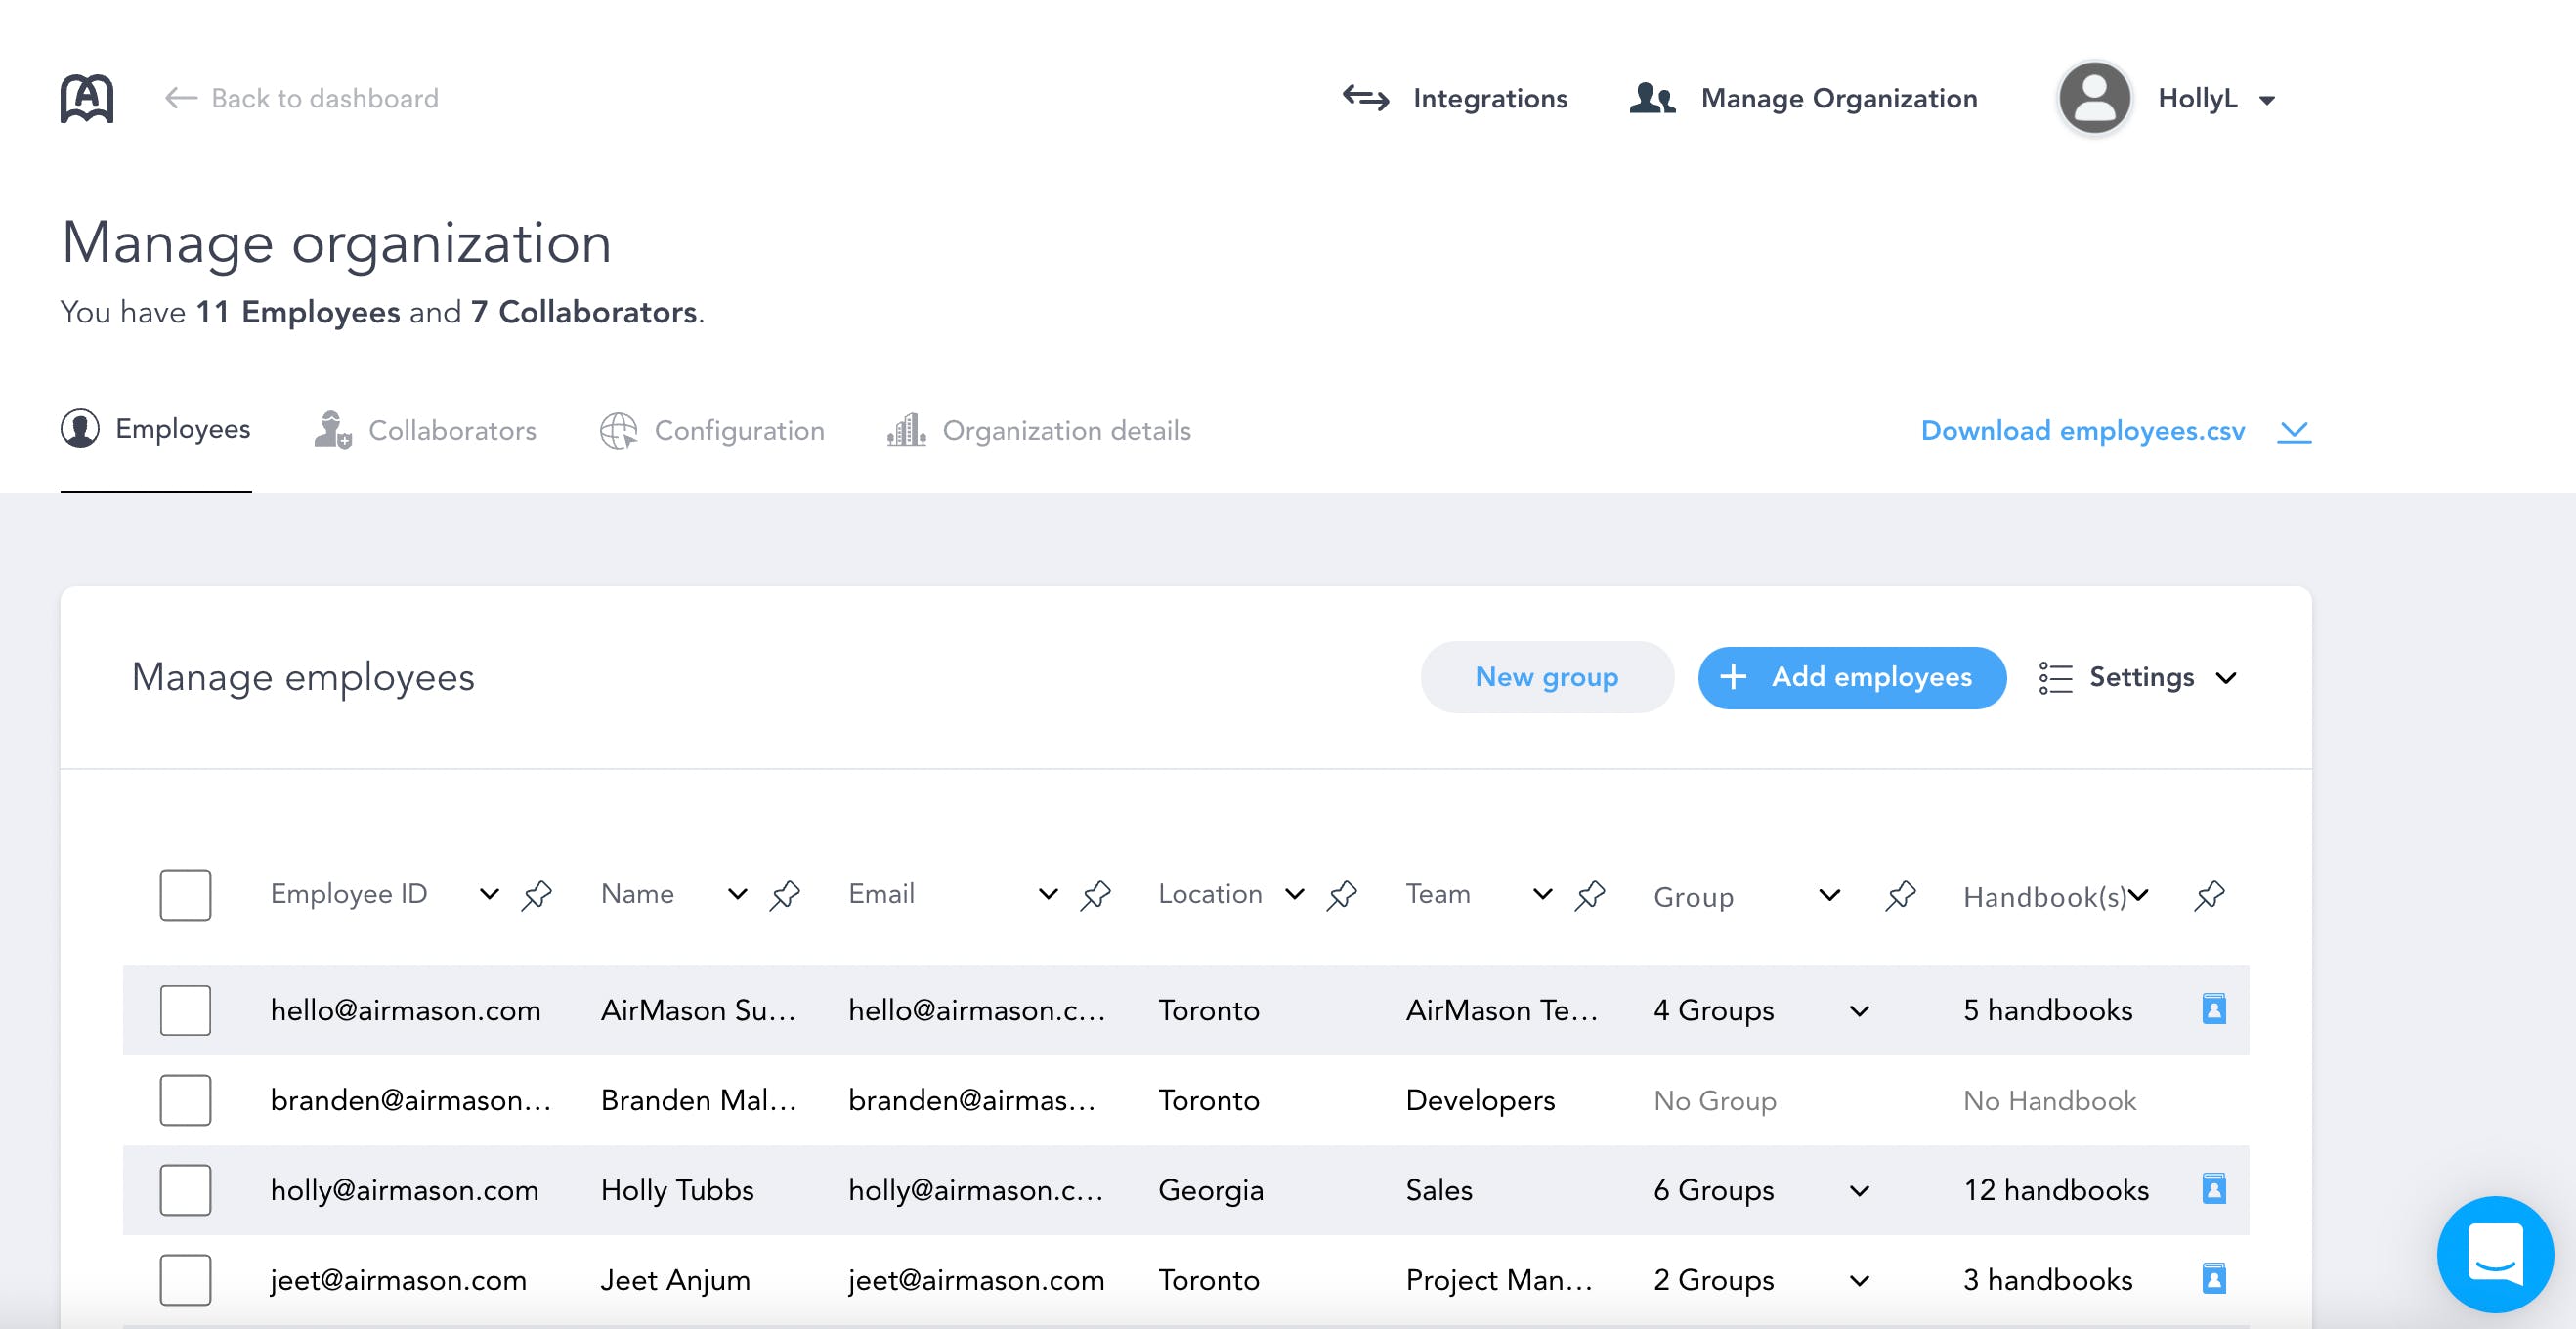The height and width of the screenshot is (1329, 2576).
Task: Click the Collaborators tab person icon
Action: 332,430
